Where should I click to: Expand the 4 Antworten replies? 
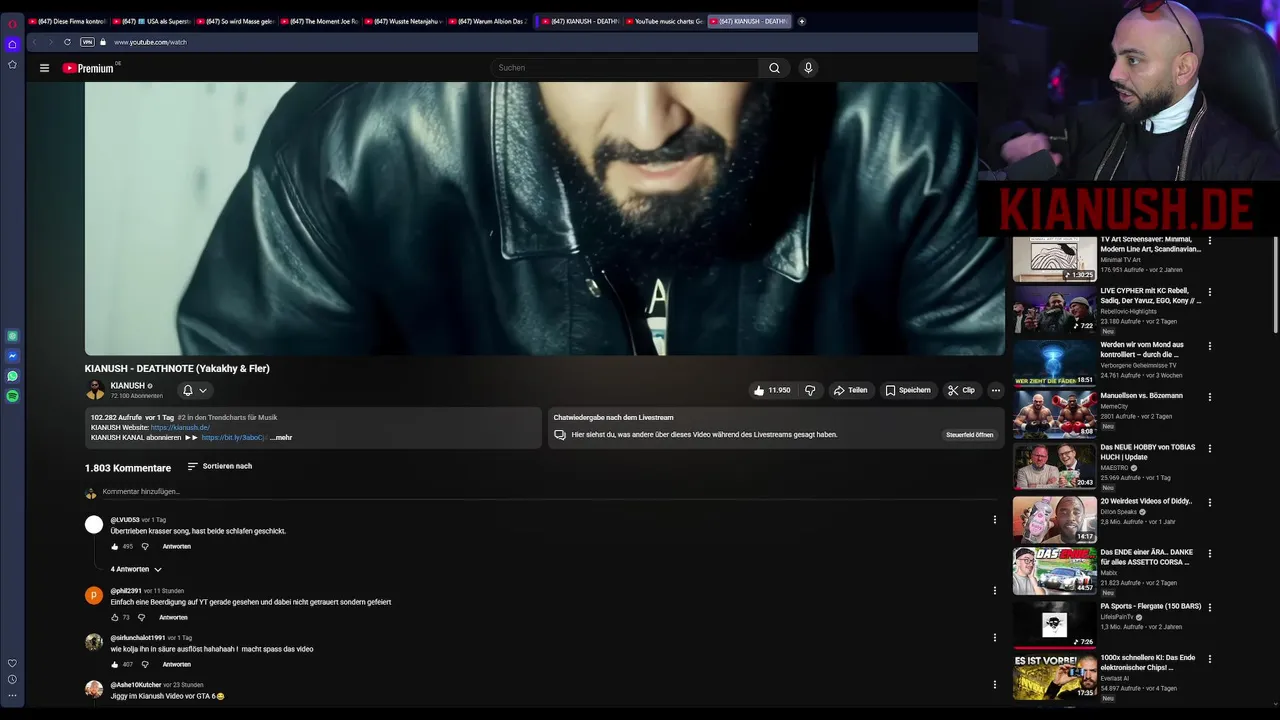click(136, 569)
